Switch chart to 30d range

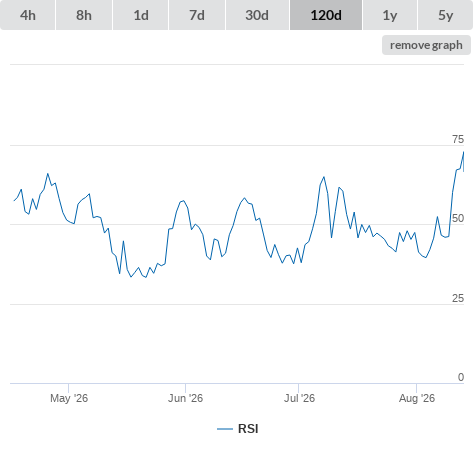(257, 15)
